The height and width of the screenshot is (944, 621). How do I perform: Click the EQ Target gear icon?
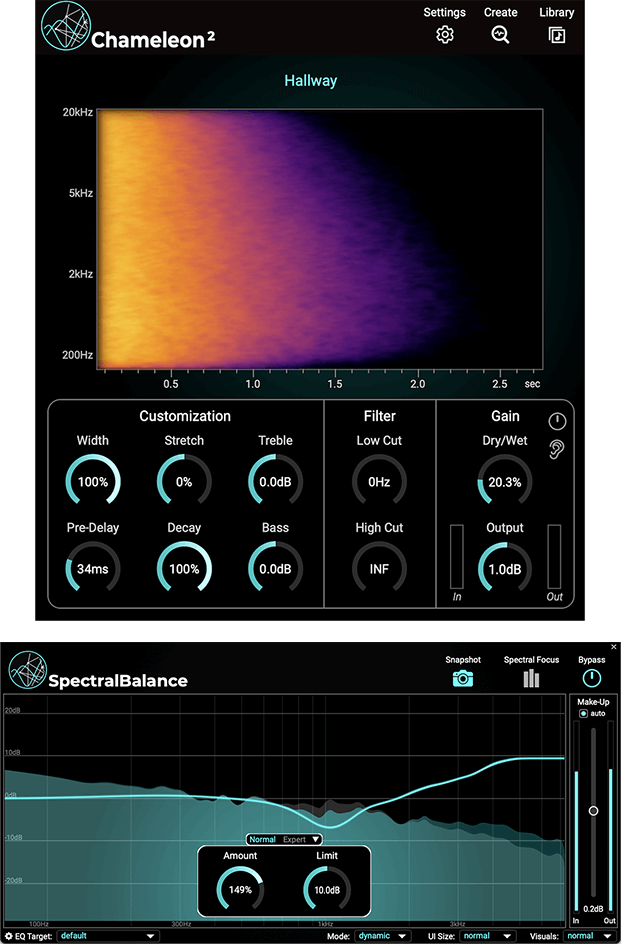(x=8, y=936)
